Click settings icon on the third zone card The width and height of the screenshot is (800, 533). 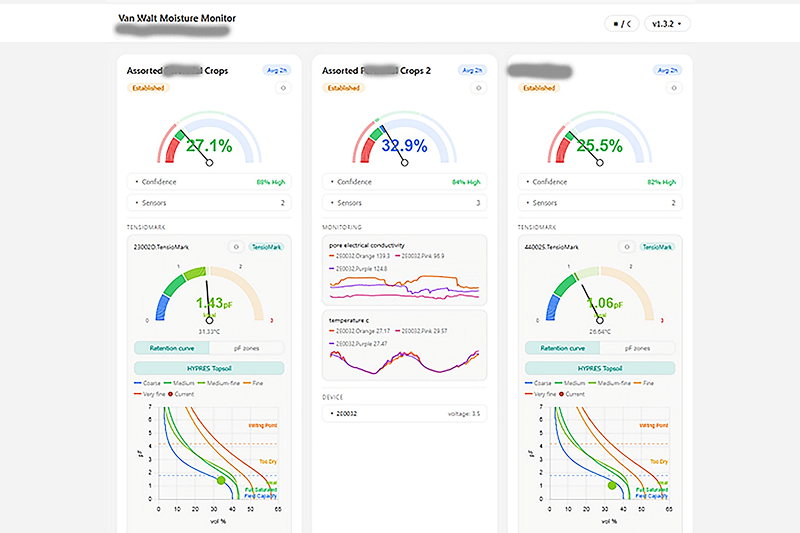click(674, 88)
